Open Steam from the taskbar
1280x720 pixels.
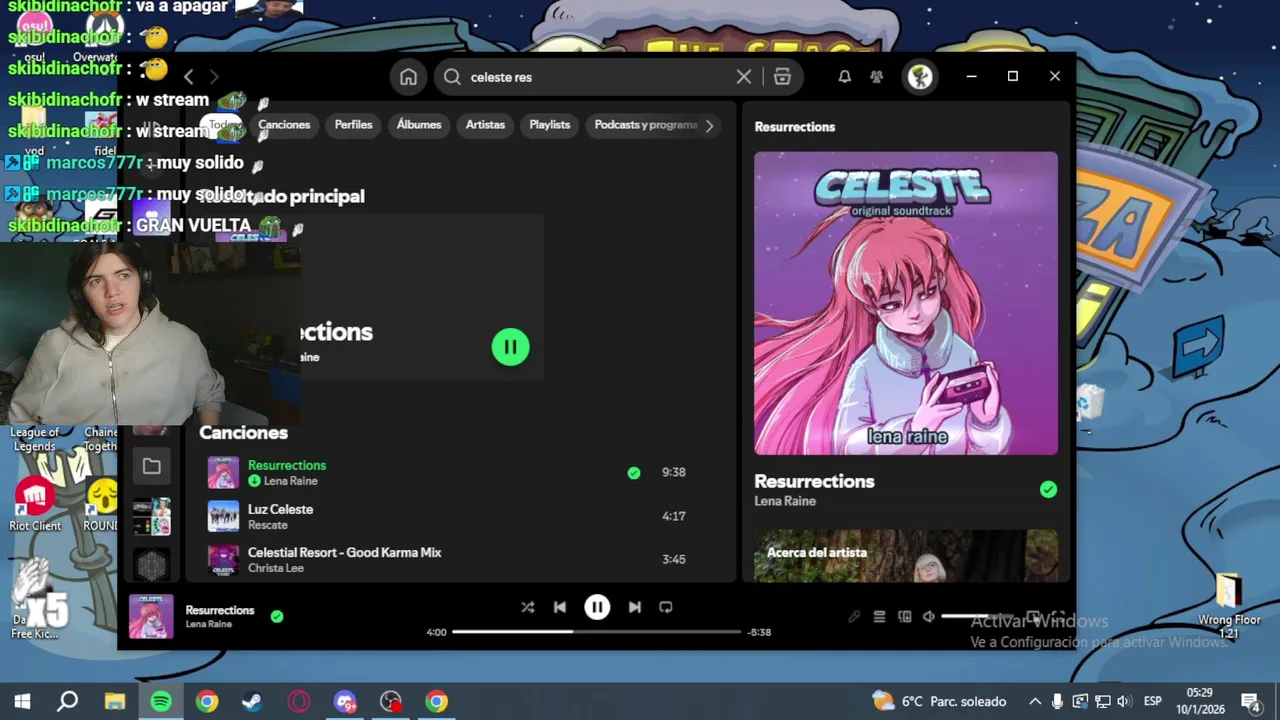[252, 701]
